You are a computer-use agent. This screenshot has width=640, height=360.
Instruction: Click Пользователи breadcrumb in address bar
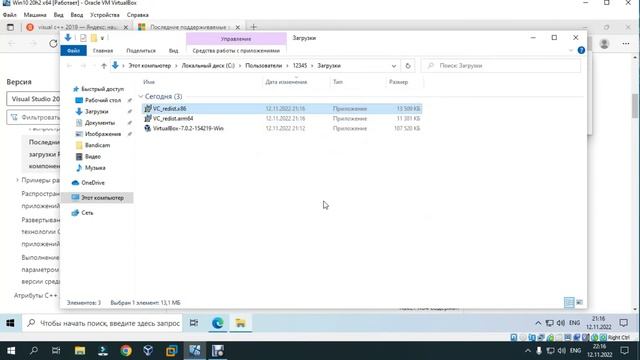263,66
